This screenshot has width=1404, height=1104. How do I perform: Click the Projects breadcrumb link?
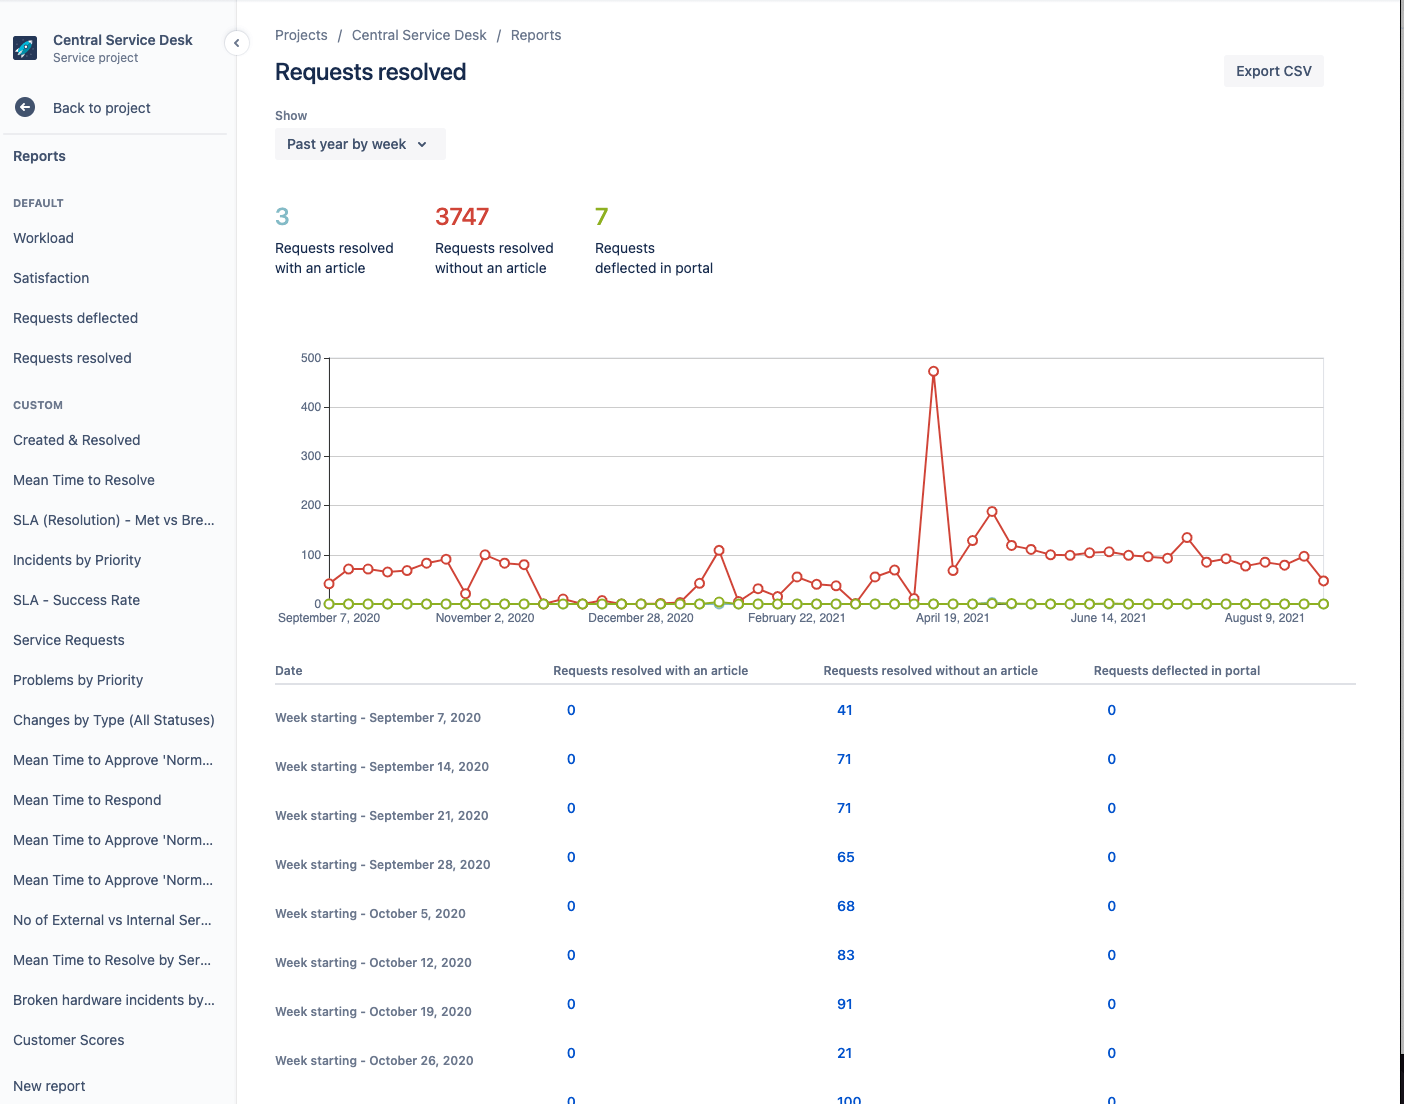[301, 35]
